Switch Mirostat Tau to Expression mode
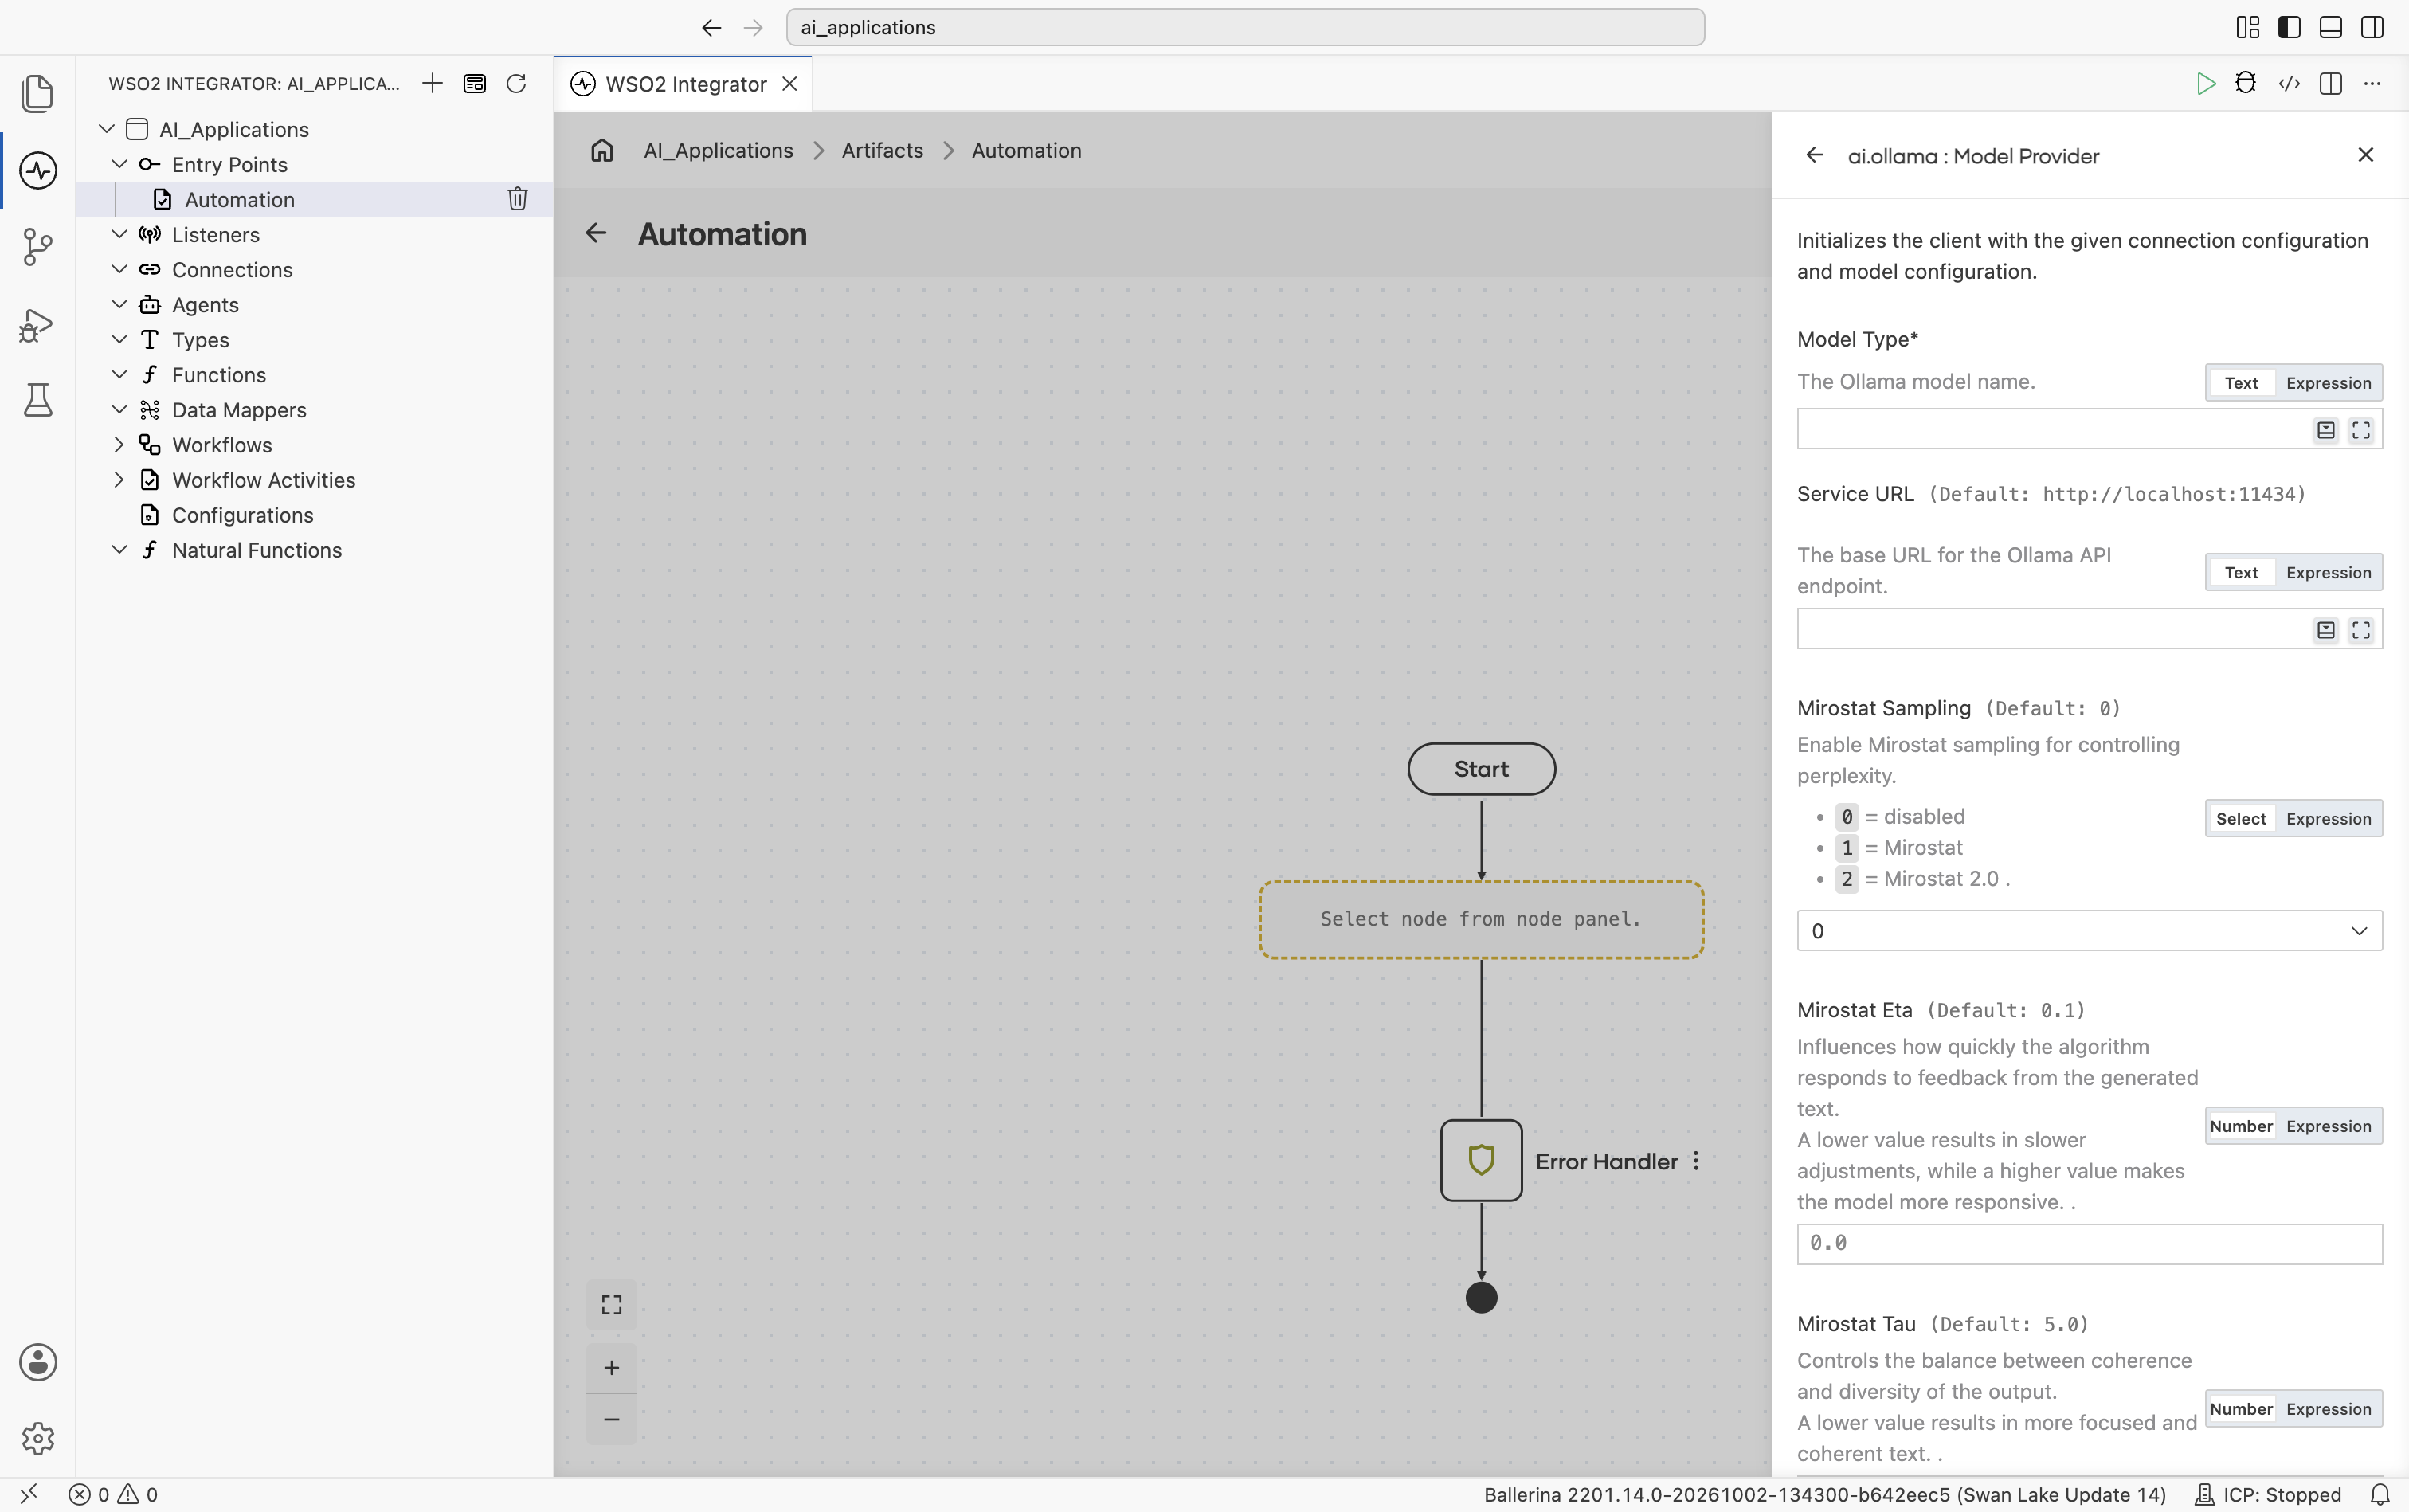Screen dimensions: 2409x1512 pos(2328,1409)
